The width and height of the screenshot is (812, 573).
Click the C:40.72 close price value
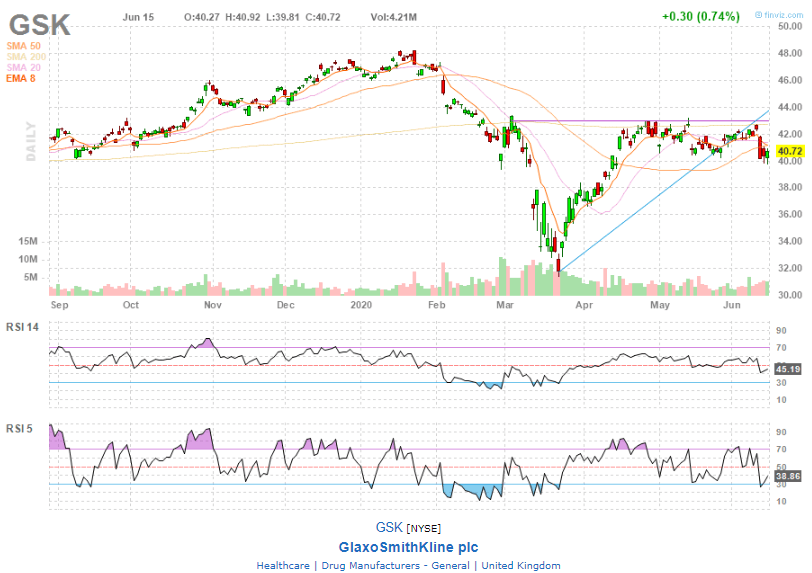323,17
